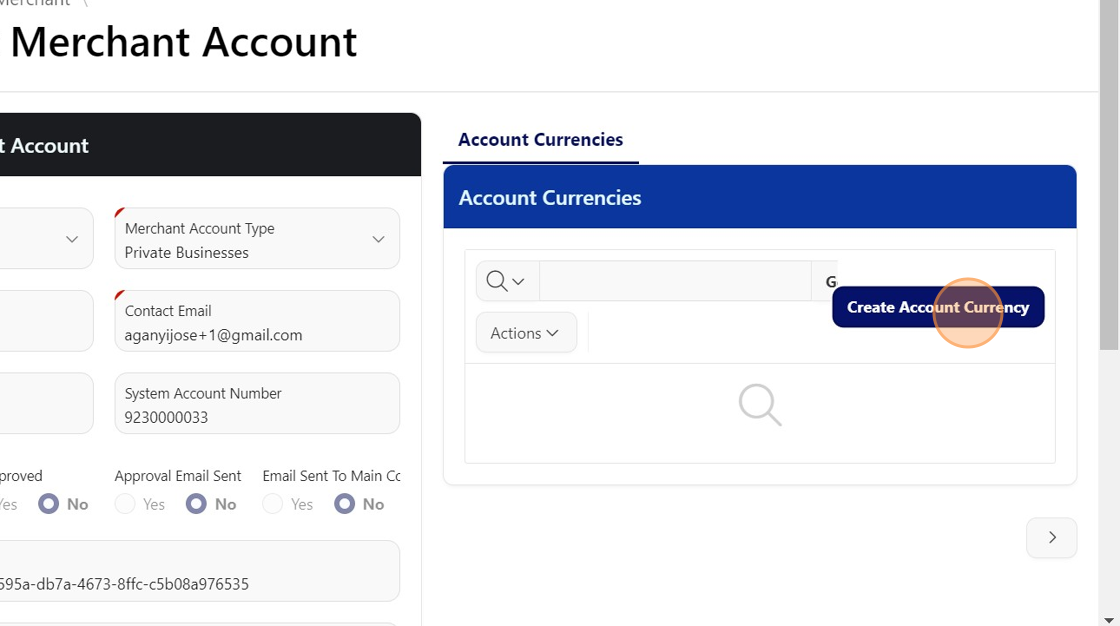Viewport: 1120px width, 626px height.
Task: Click the scrollbar down arrow
Action: point(1109,619)
